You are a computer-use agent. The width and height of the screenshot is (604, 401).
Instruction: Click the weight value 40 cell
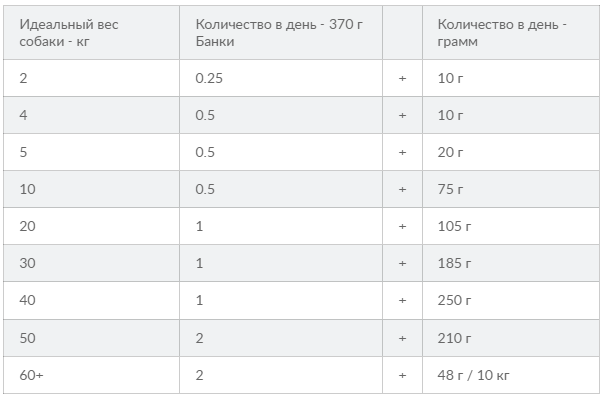(x=91, y=300)
